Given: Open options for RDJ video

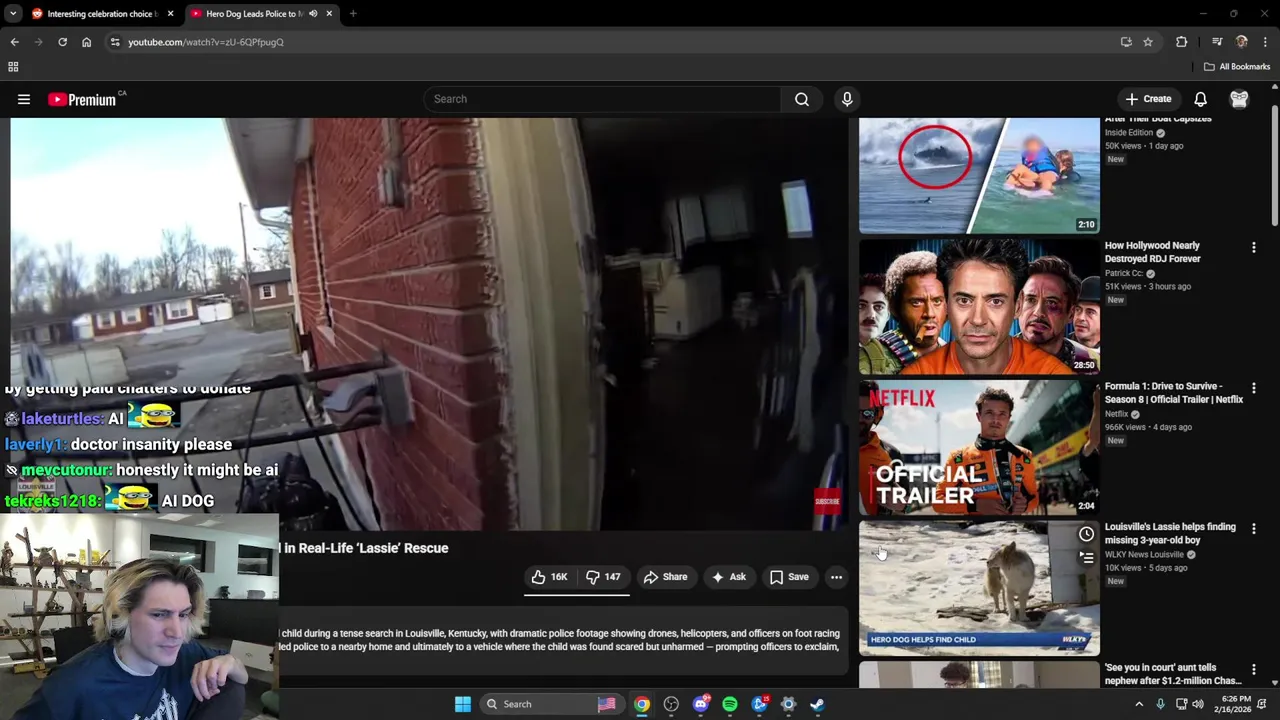Looking at the screenshot, I should tap(1253, 247).
